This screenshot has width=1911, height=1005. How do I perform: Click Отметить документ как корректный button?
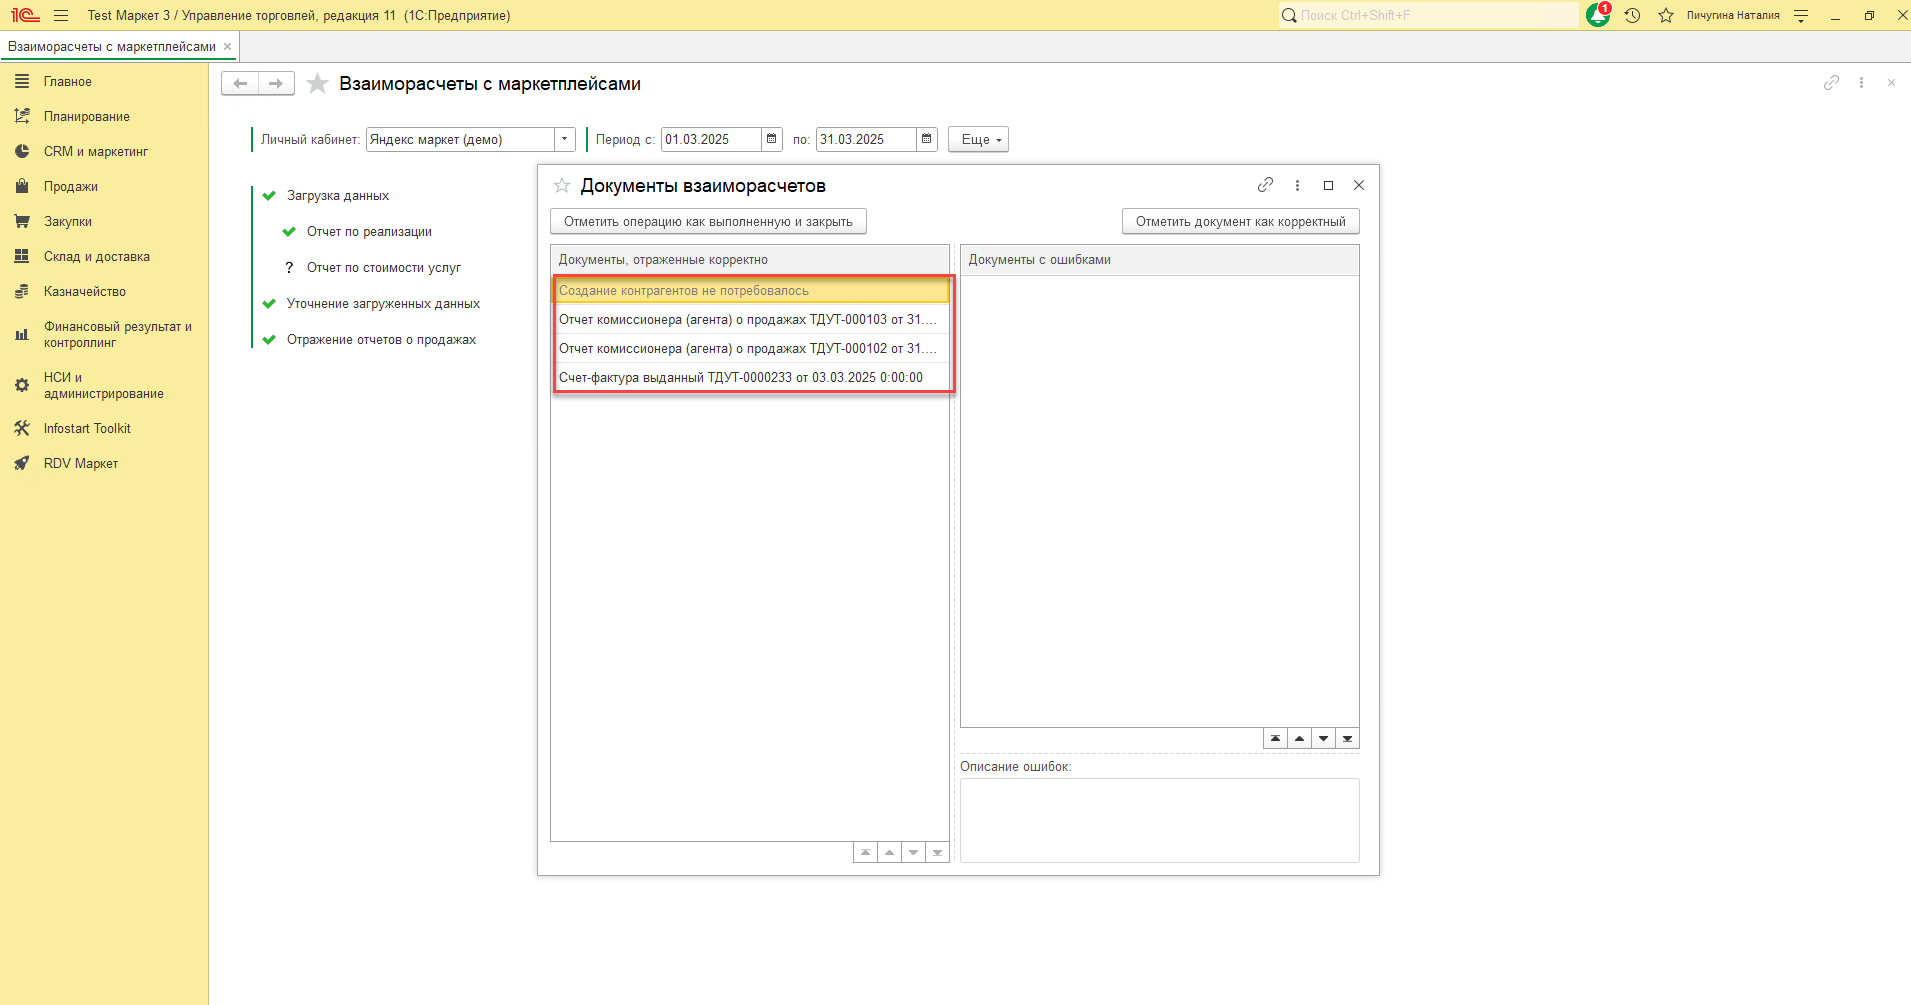click(x=1240, y=222)
